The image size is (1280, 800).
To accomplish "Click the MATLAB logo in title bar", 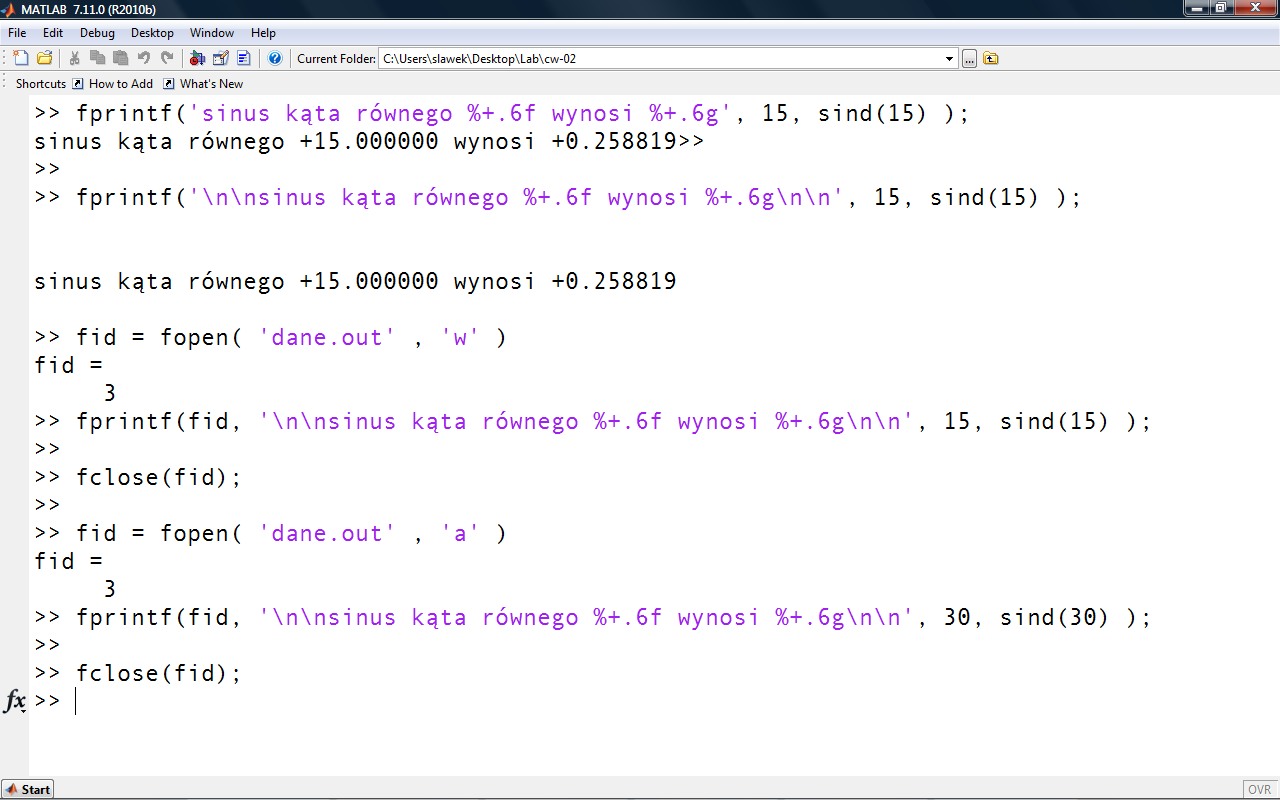I will pyautogui.click(x=9, y=9).
